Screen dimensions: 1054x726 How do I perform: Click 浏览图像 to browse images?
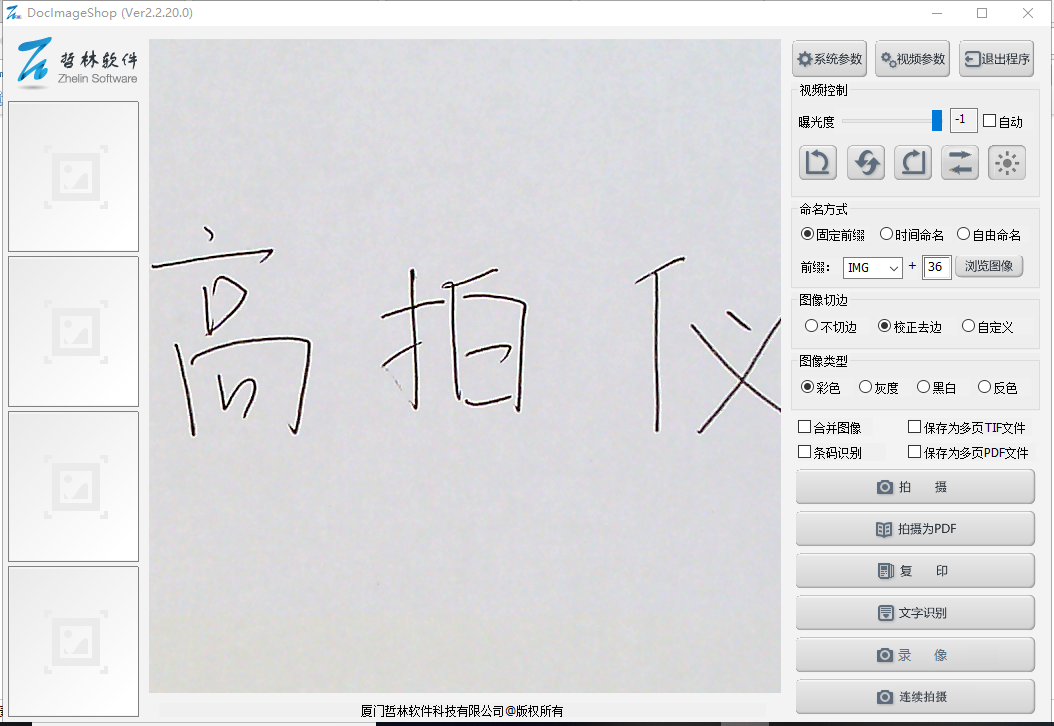(988, 266)
